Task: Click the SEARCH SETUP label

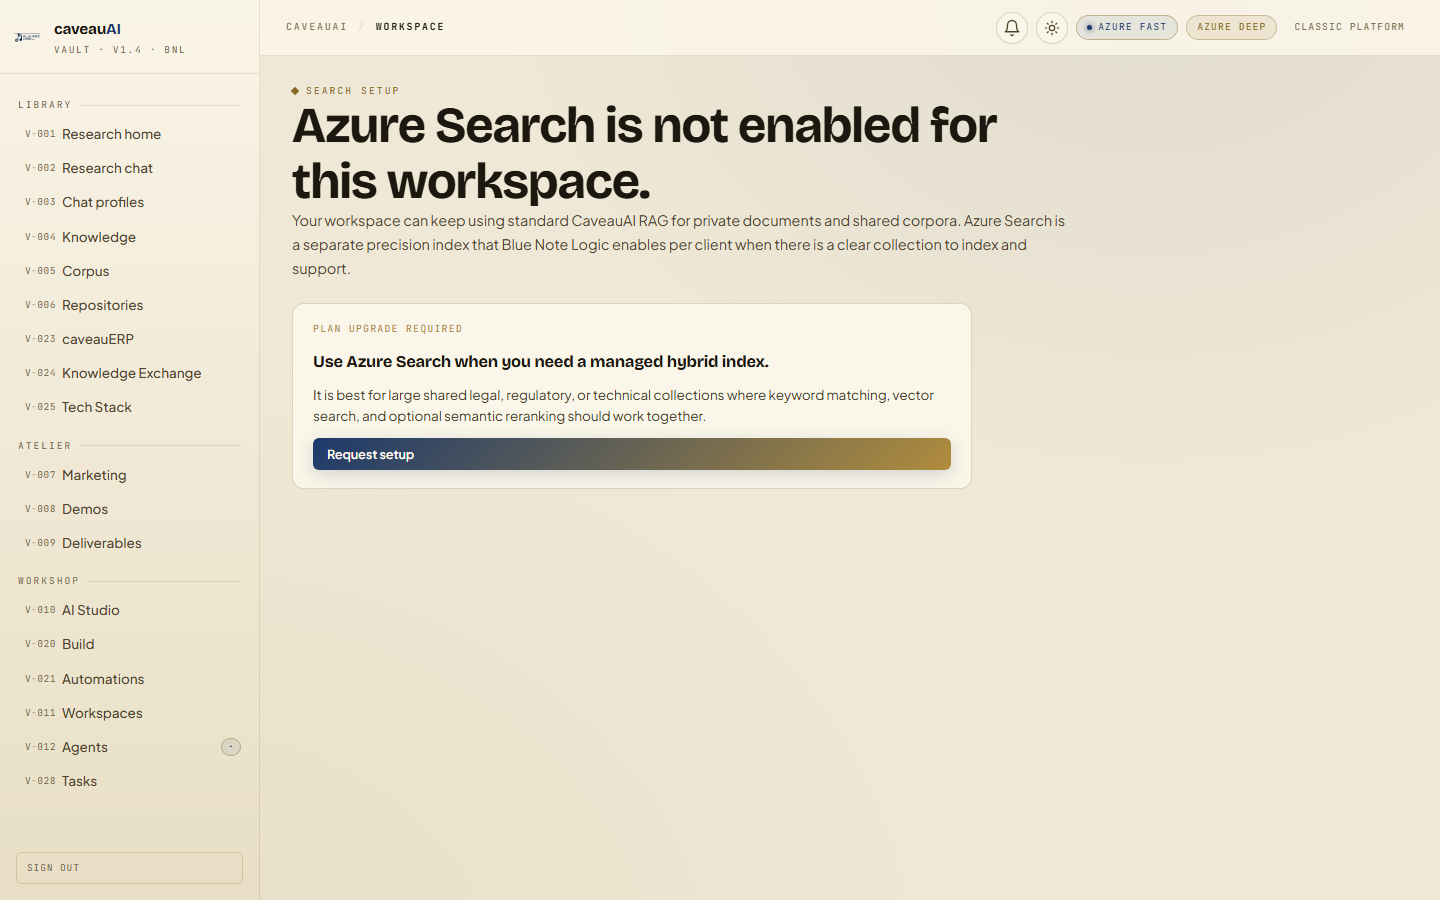Action: click(353, 91)
